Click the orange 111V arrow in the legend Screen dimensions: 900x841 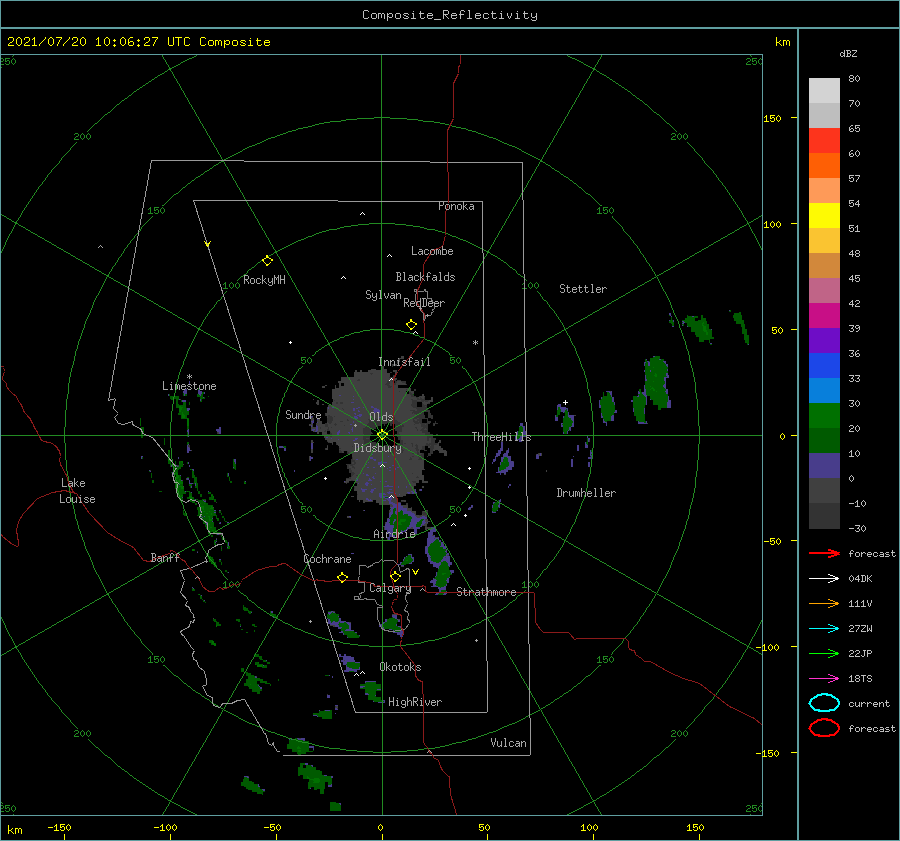[x=824, y=603]
